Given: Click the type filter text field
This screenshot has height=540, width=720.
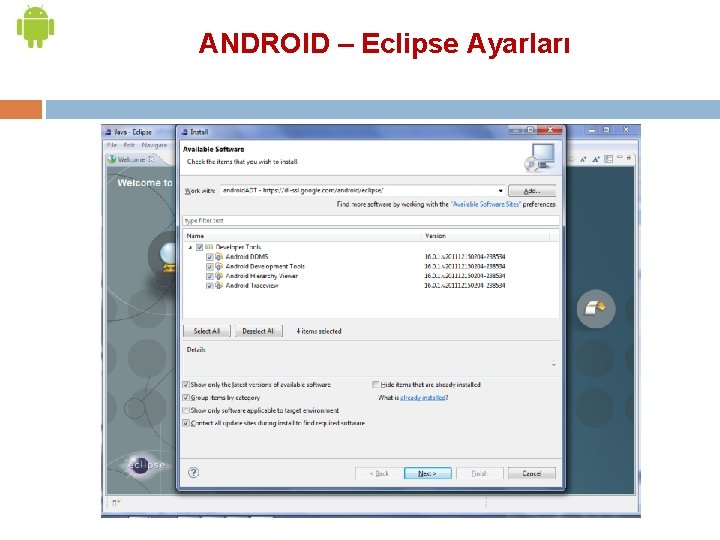Looking at the screenshot, I should pyautogui.click(x=371, y=220).
